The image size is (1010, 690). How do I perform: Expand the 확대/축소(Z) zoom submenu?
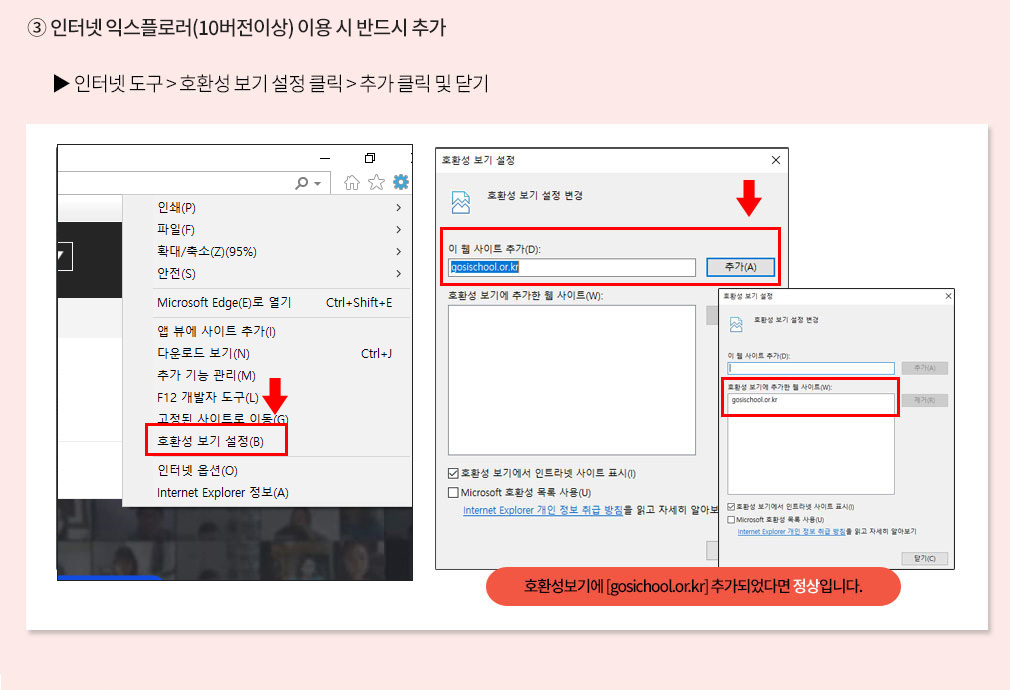coord(398,251)
